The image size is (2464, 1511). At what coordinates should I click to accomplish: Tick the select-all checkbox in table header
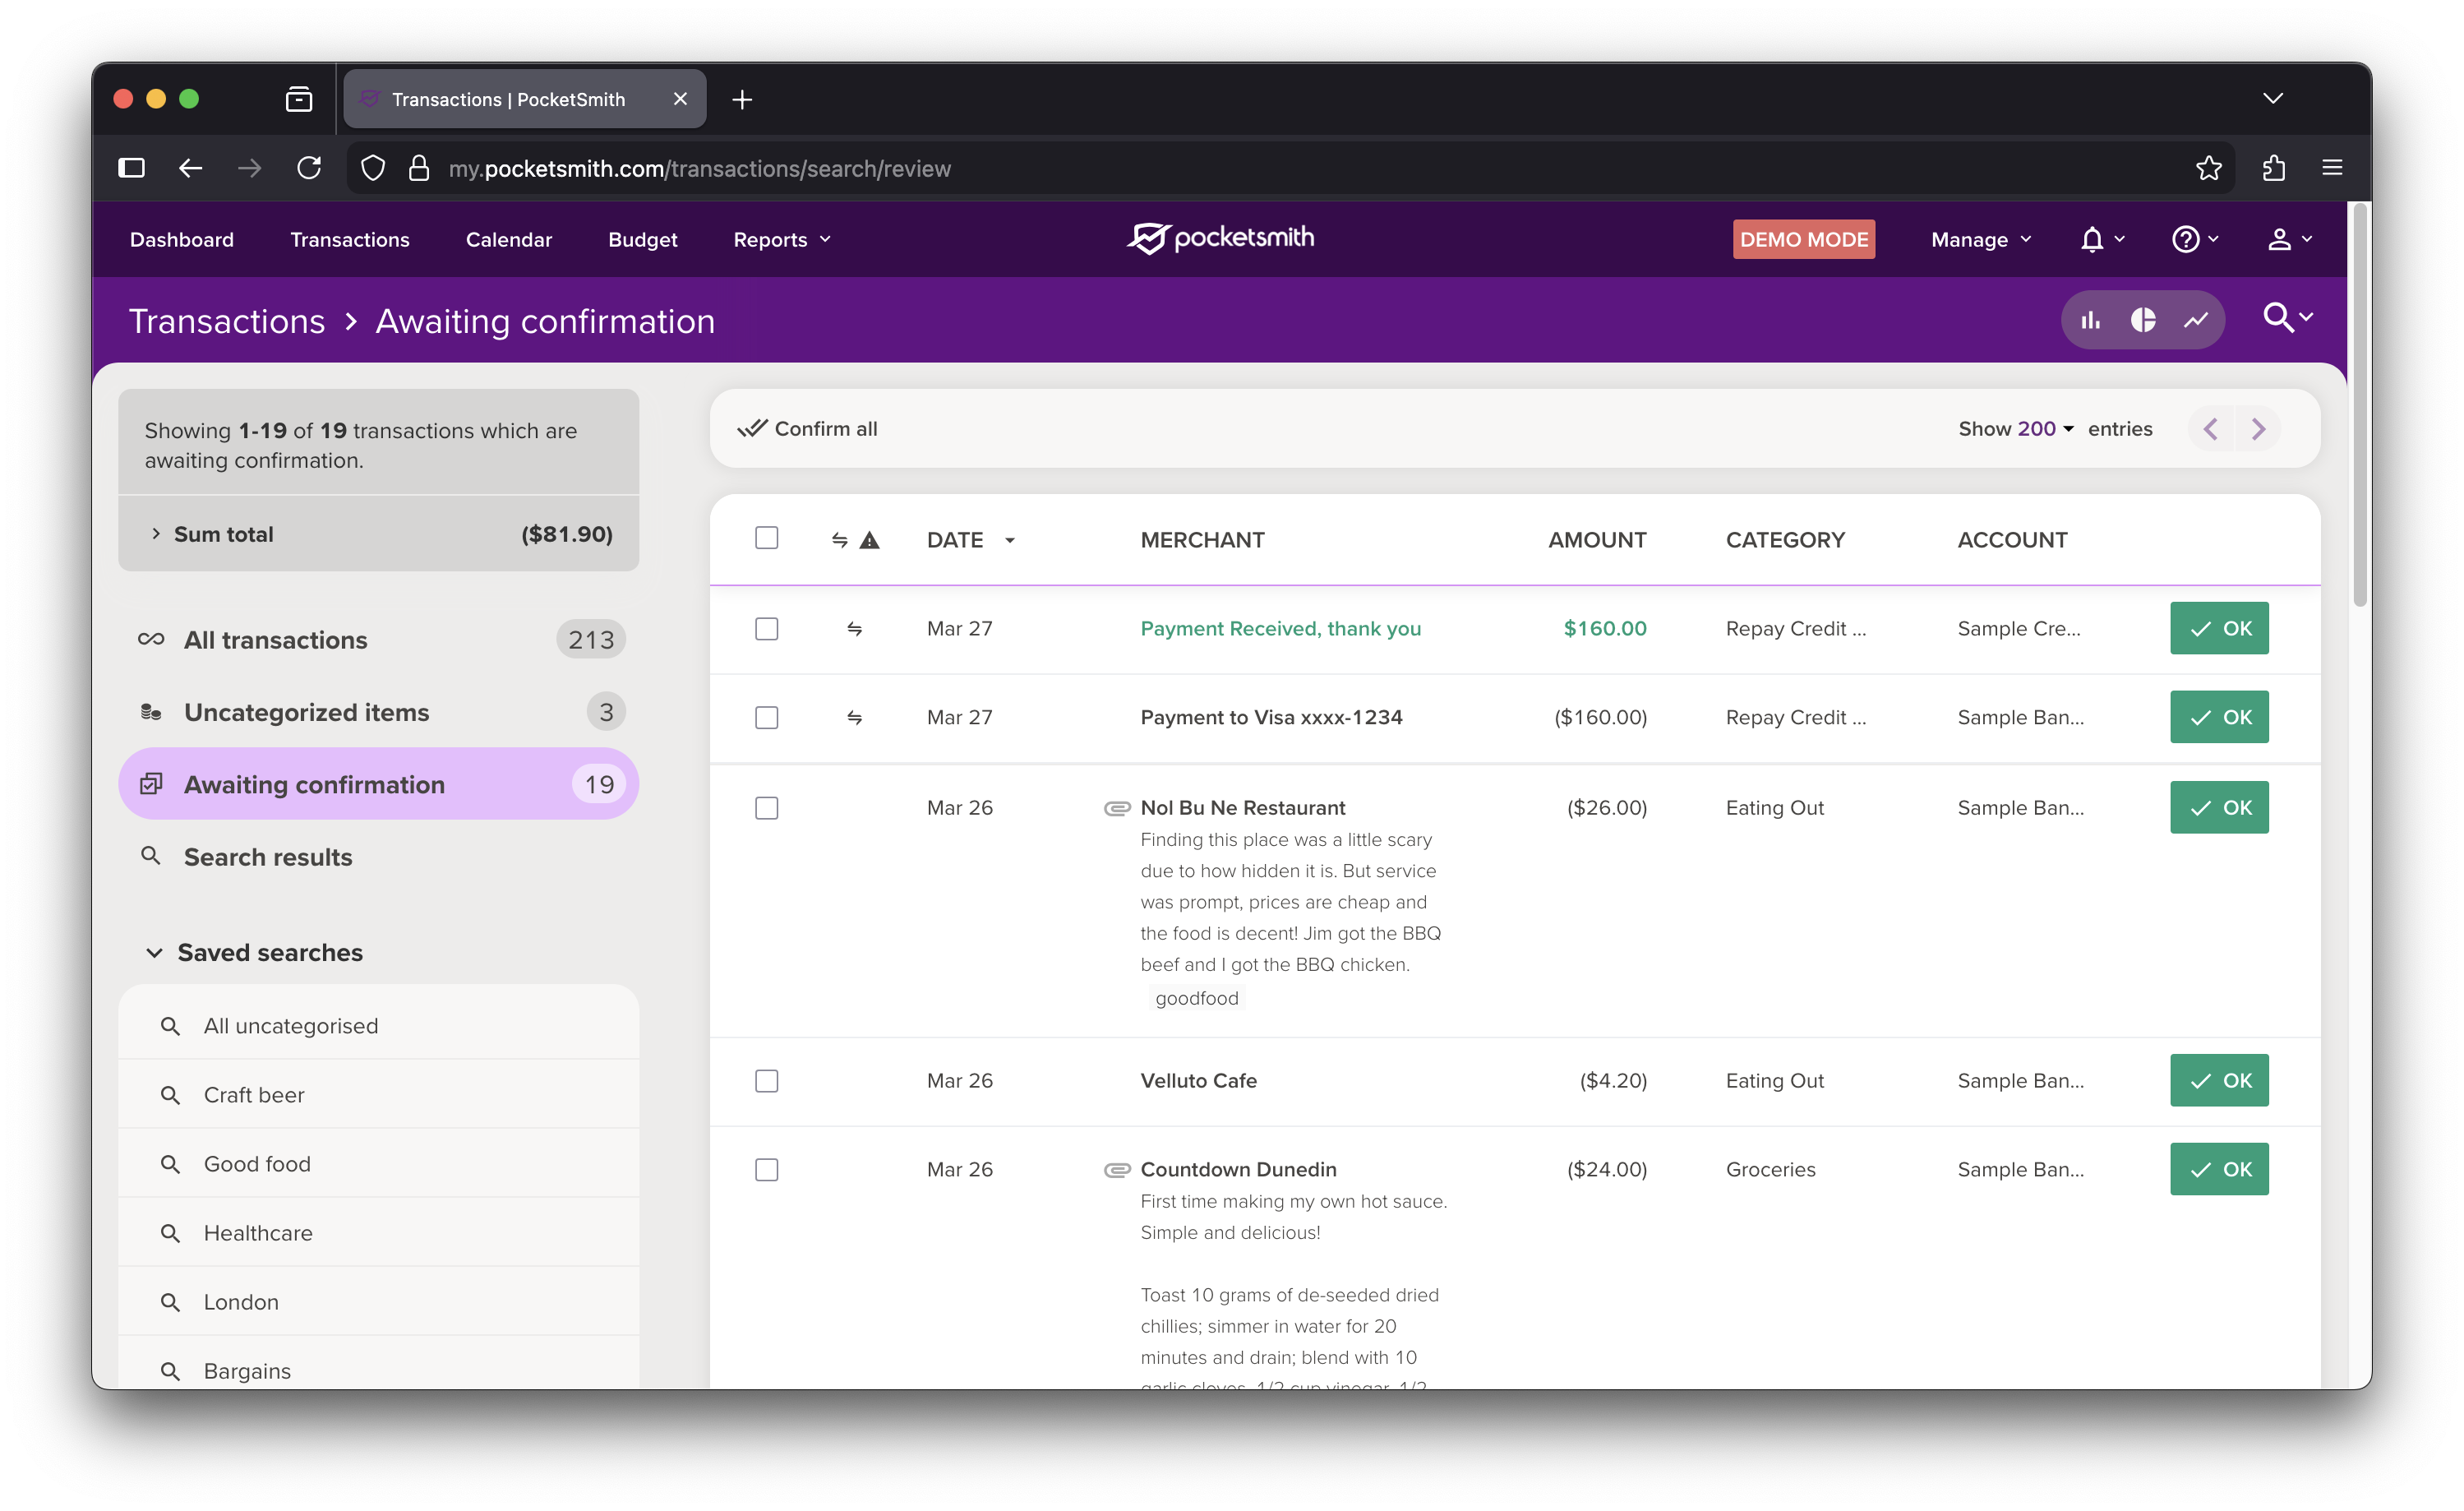point(766,538)
